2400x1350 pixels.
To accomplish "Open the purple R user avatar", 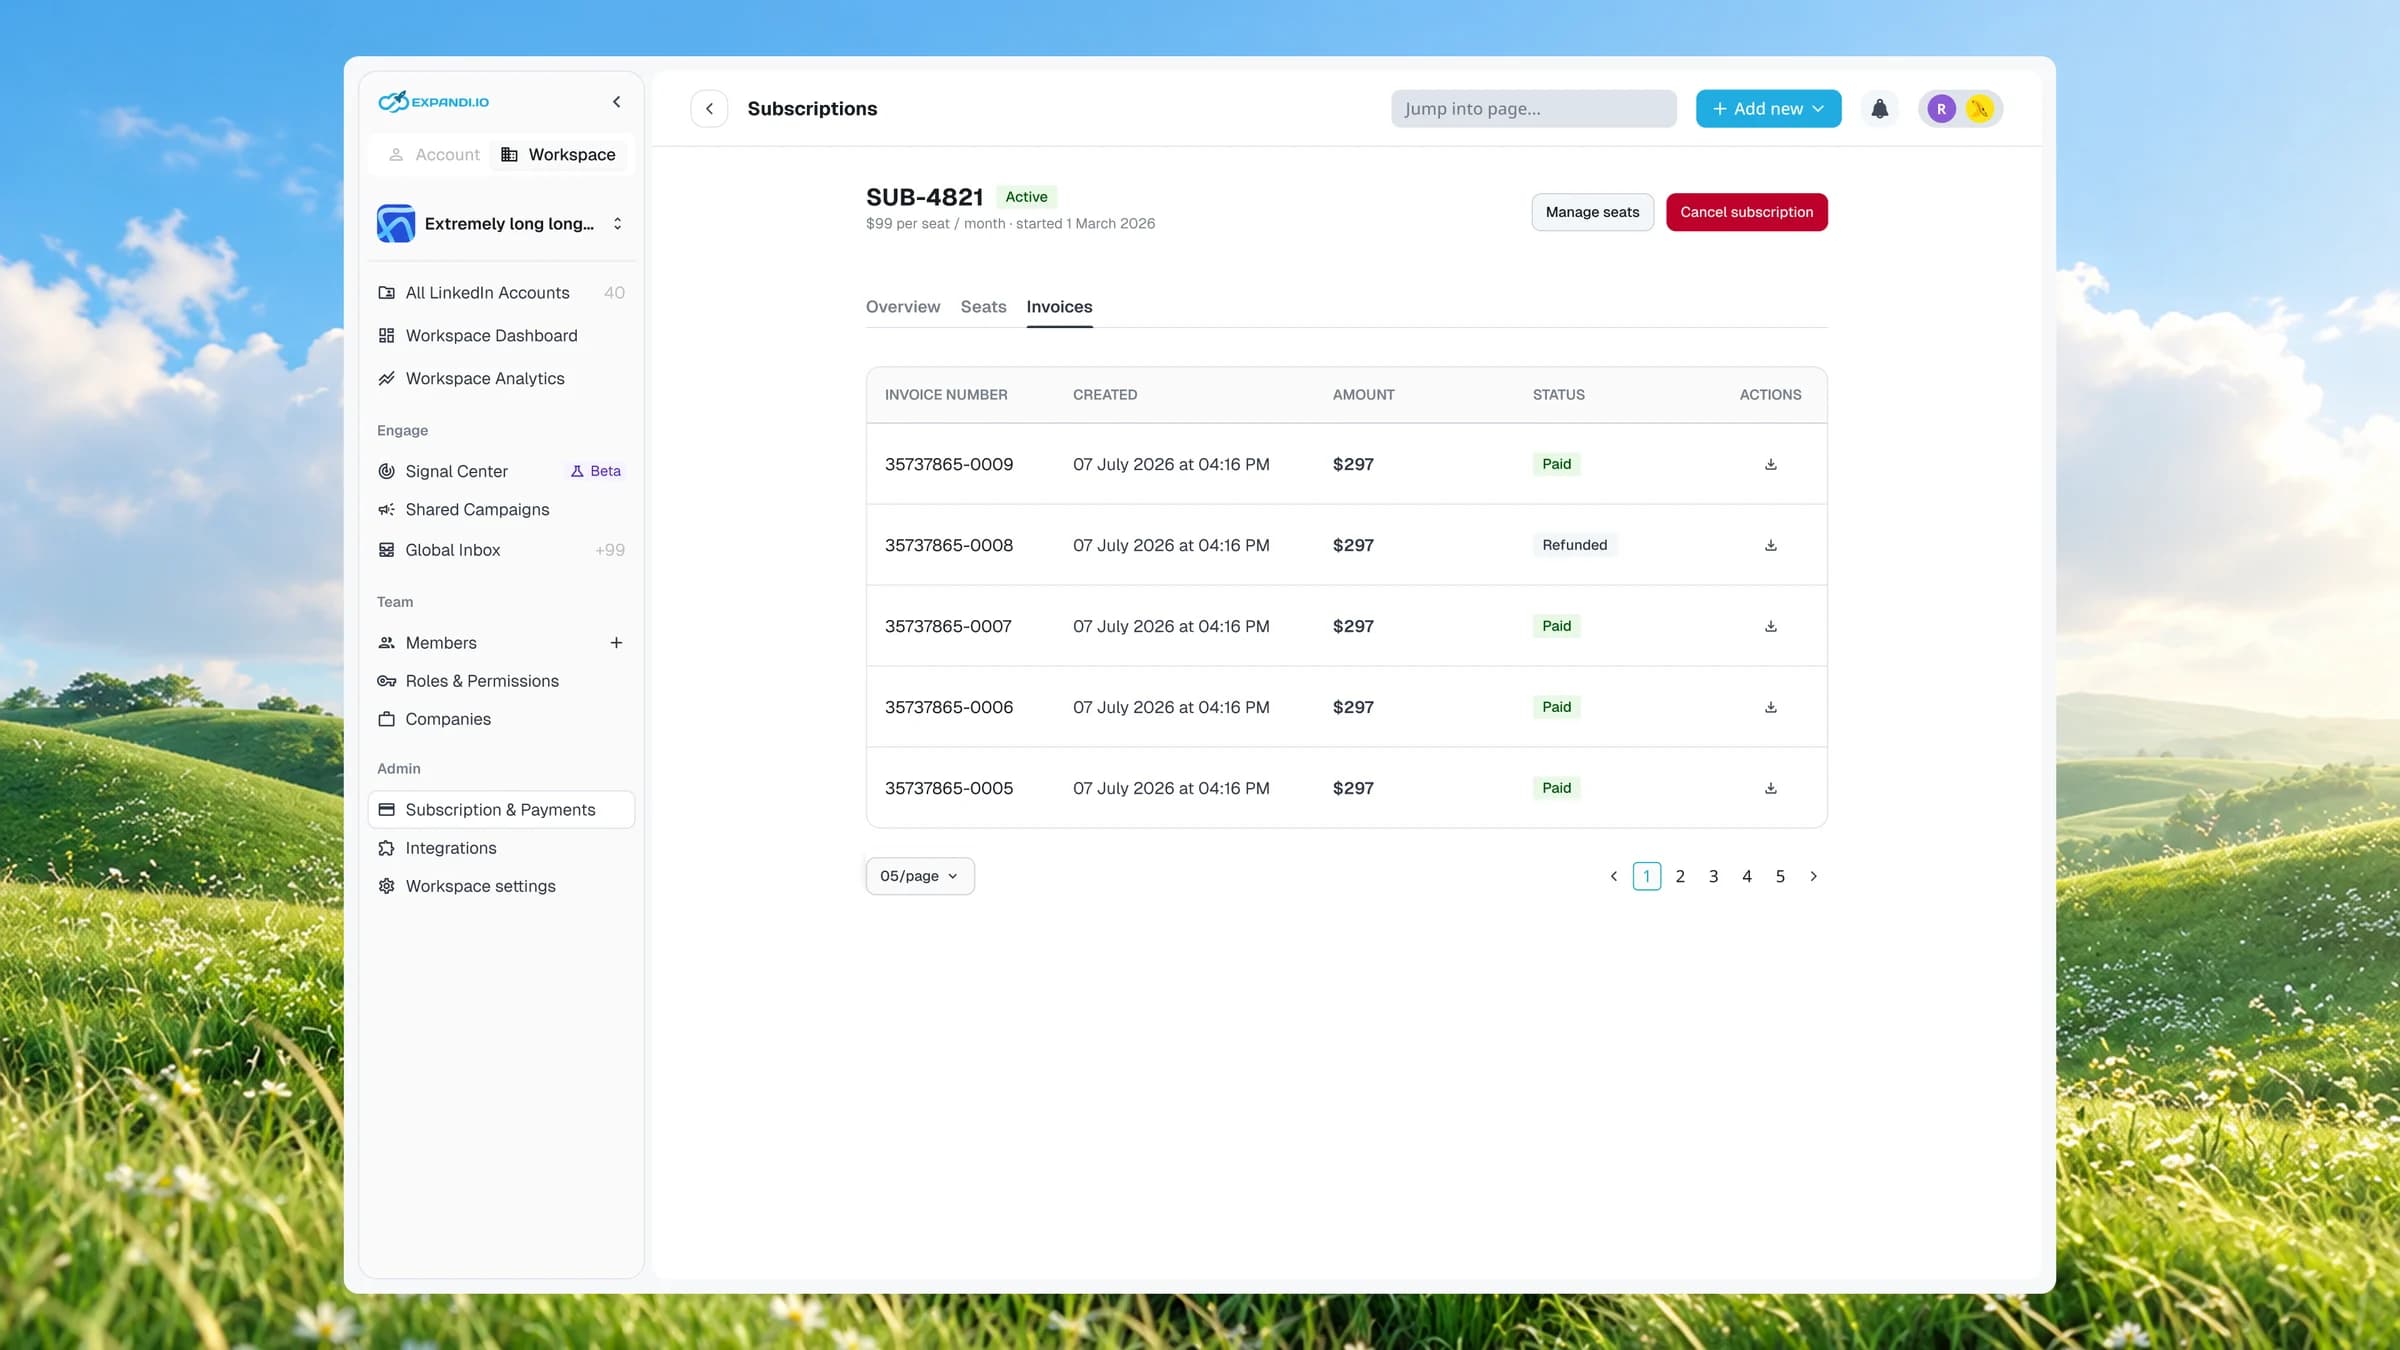I will pyautogui.click(x=1941, y=109).
